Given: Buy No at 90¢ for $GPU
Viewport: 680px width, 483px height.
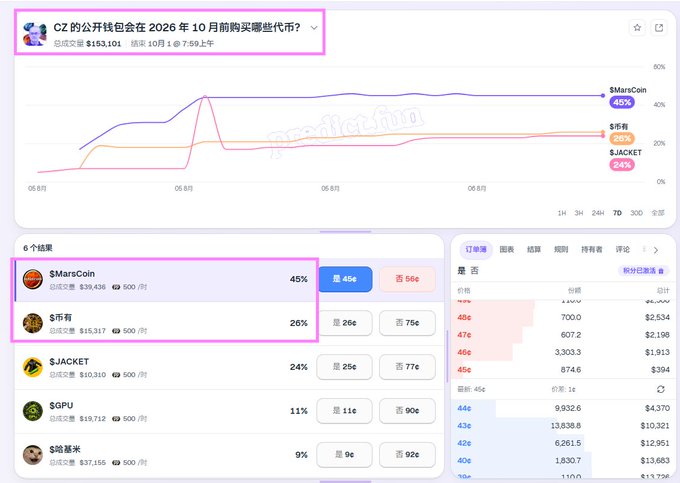Looking at the screenshot, I should pos(407,411).
